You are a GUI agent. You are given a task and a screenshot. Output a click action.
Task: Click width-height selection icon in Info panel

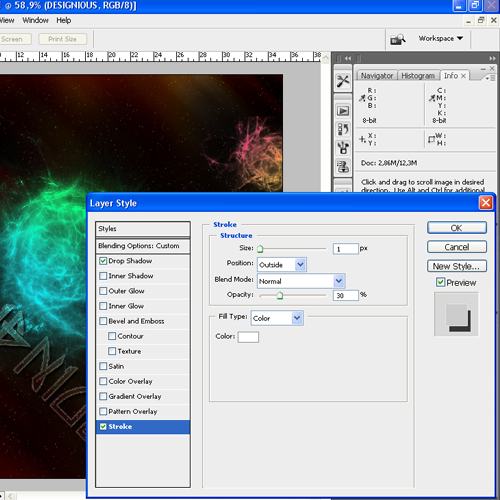(x=431, y=139)
